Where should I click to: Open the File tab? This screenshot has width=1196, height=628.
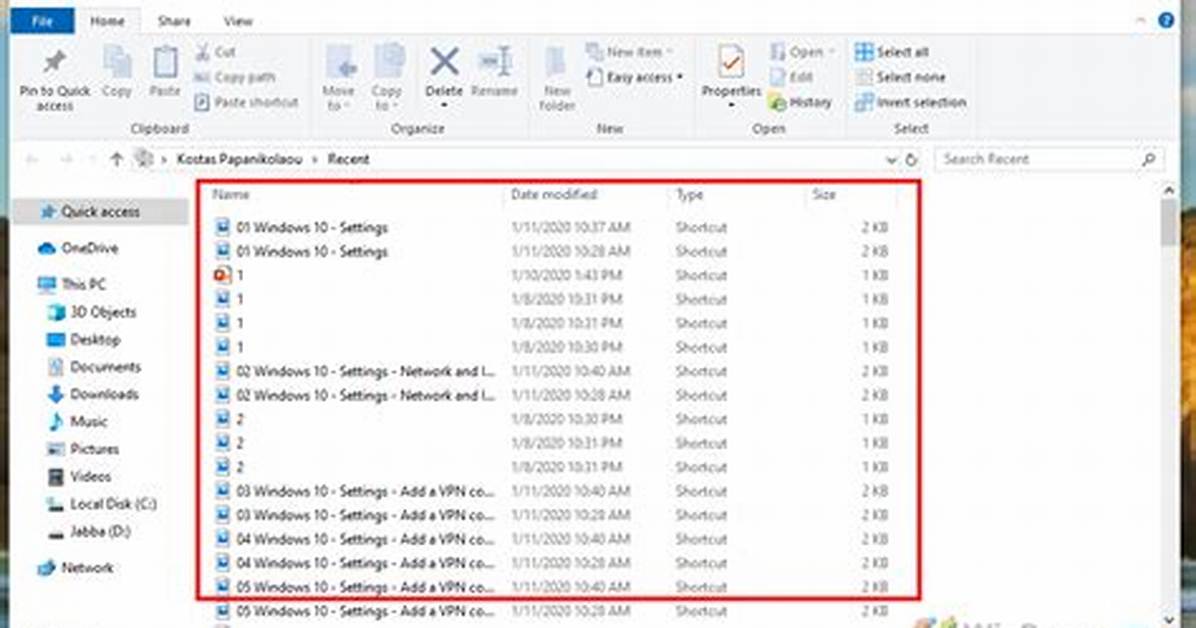point(42,21)
